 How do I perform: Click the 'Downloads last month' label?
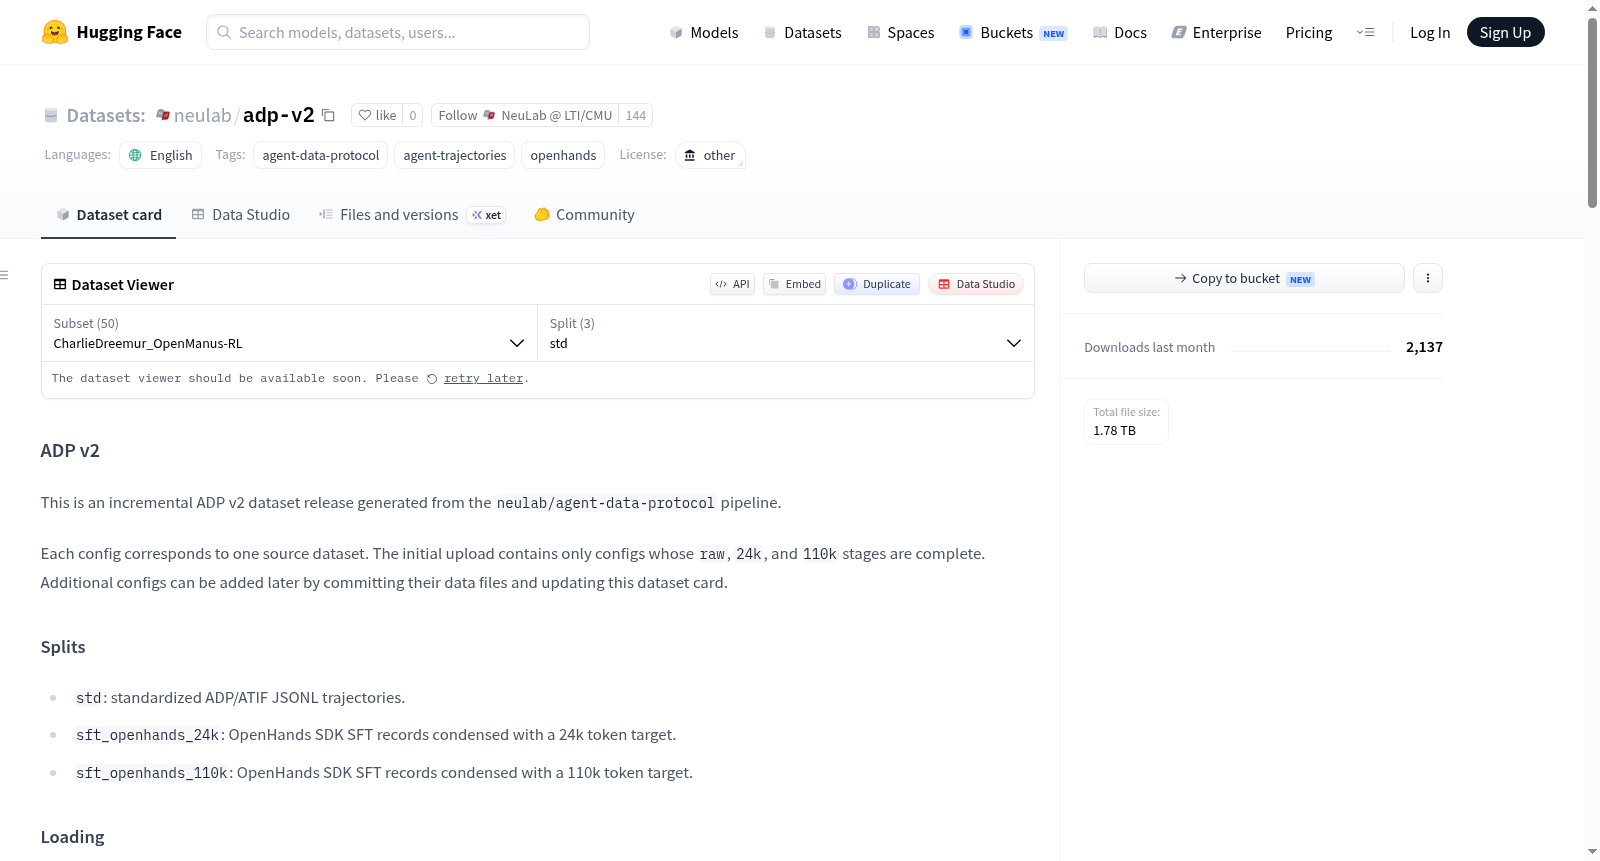click(x=1150, y=347)
